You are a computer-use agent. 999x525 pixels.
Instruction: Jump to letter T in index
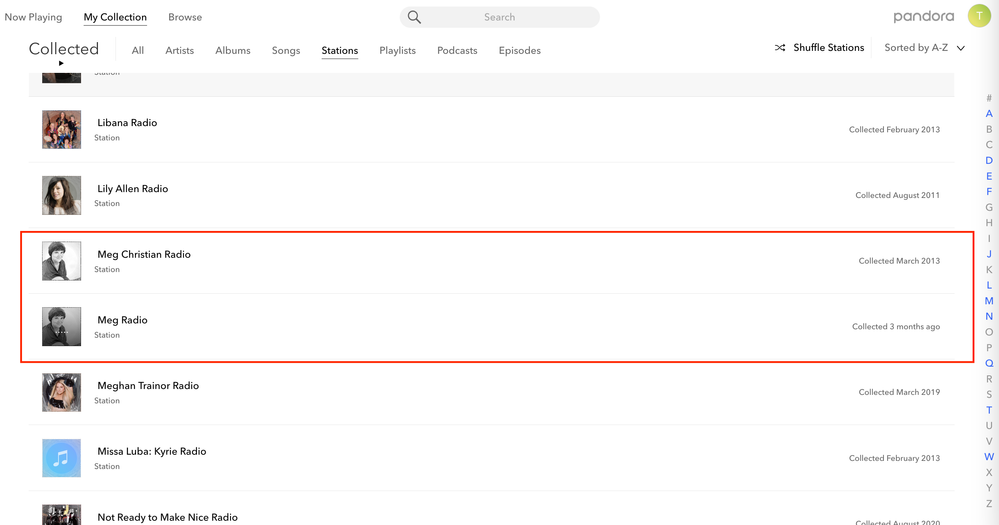(989, 410)
